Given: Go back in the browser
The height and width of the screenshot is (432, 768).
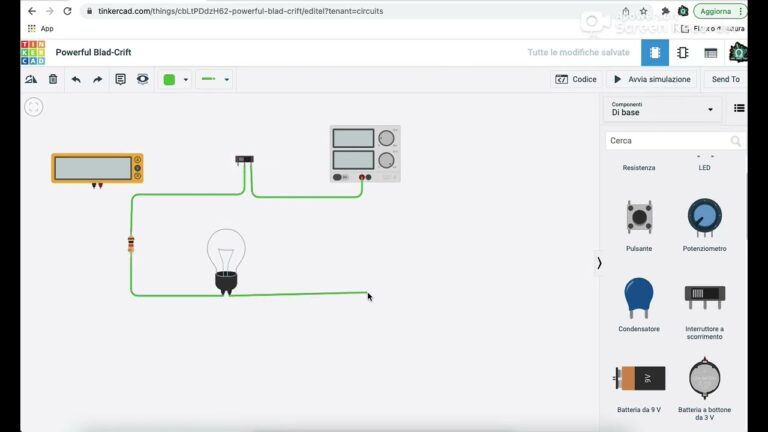Looking at the screenshot, I should (x=32, y=11).
